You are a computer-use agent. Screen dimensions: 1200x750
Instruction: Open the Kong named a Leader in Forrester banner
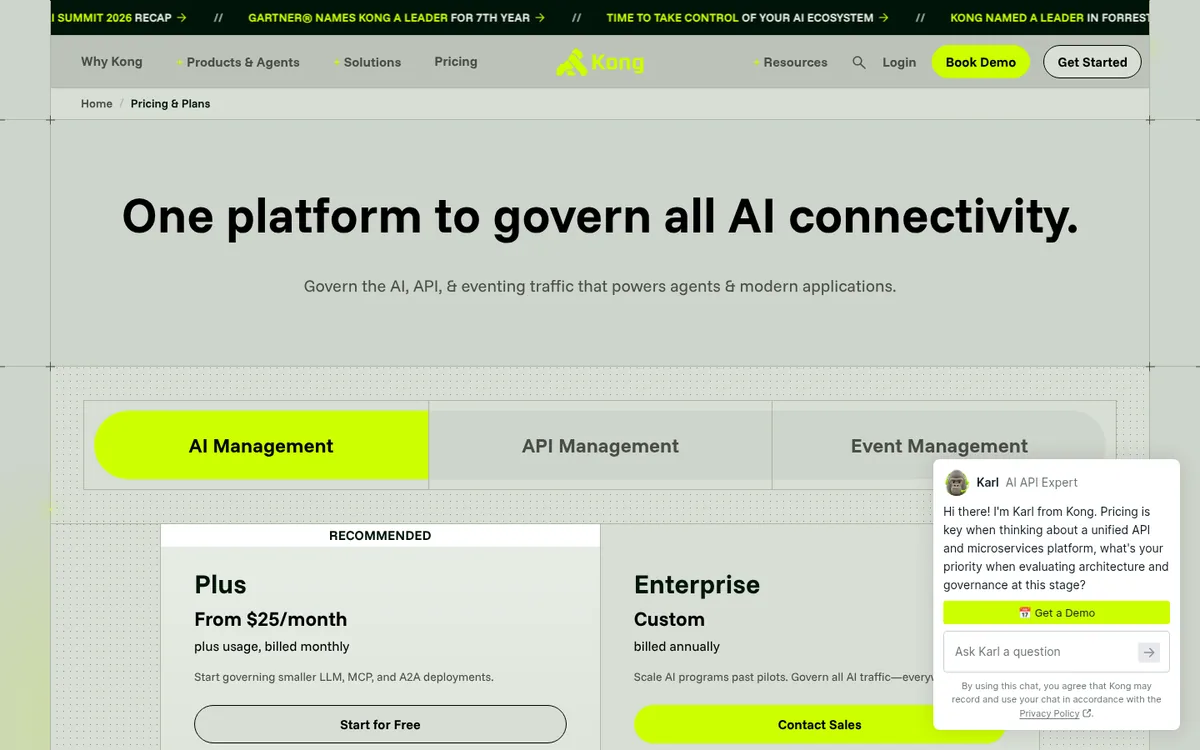coord(1048,18)
